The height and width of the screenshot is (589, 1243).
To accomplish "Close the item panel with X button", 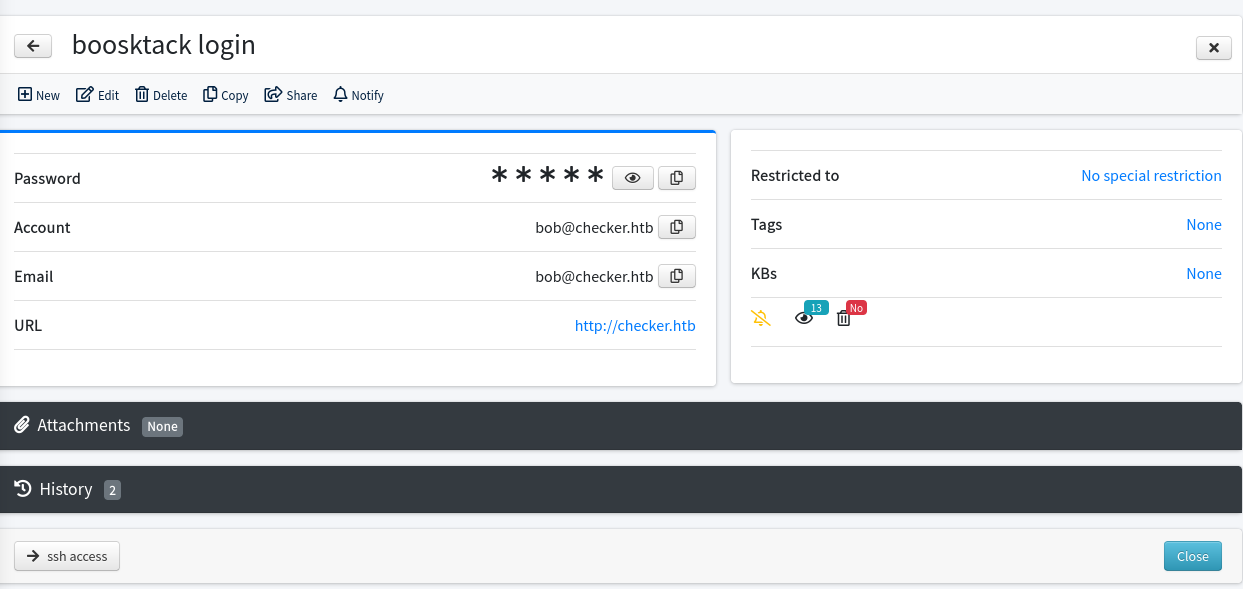I will tap(1213, 47).
